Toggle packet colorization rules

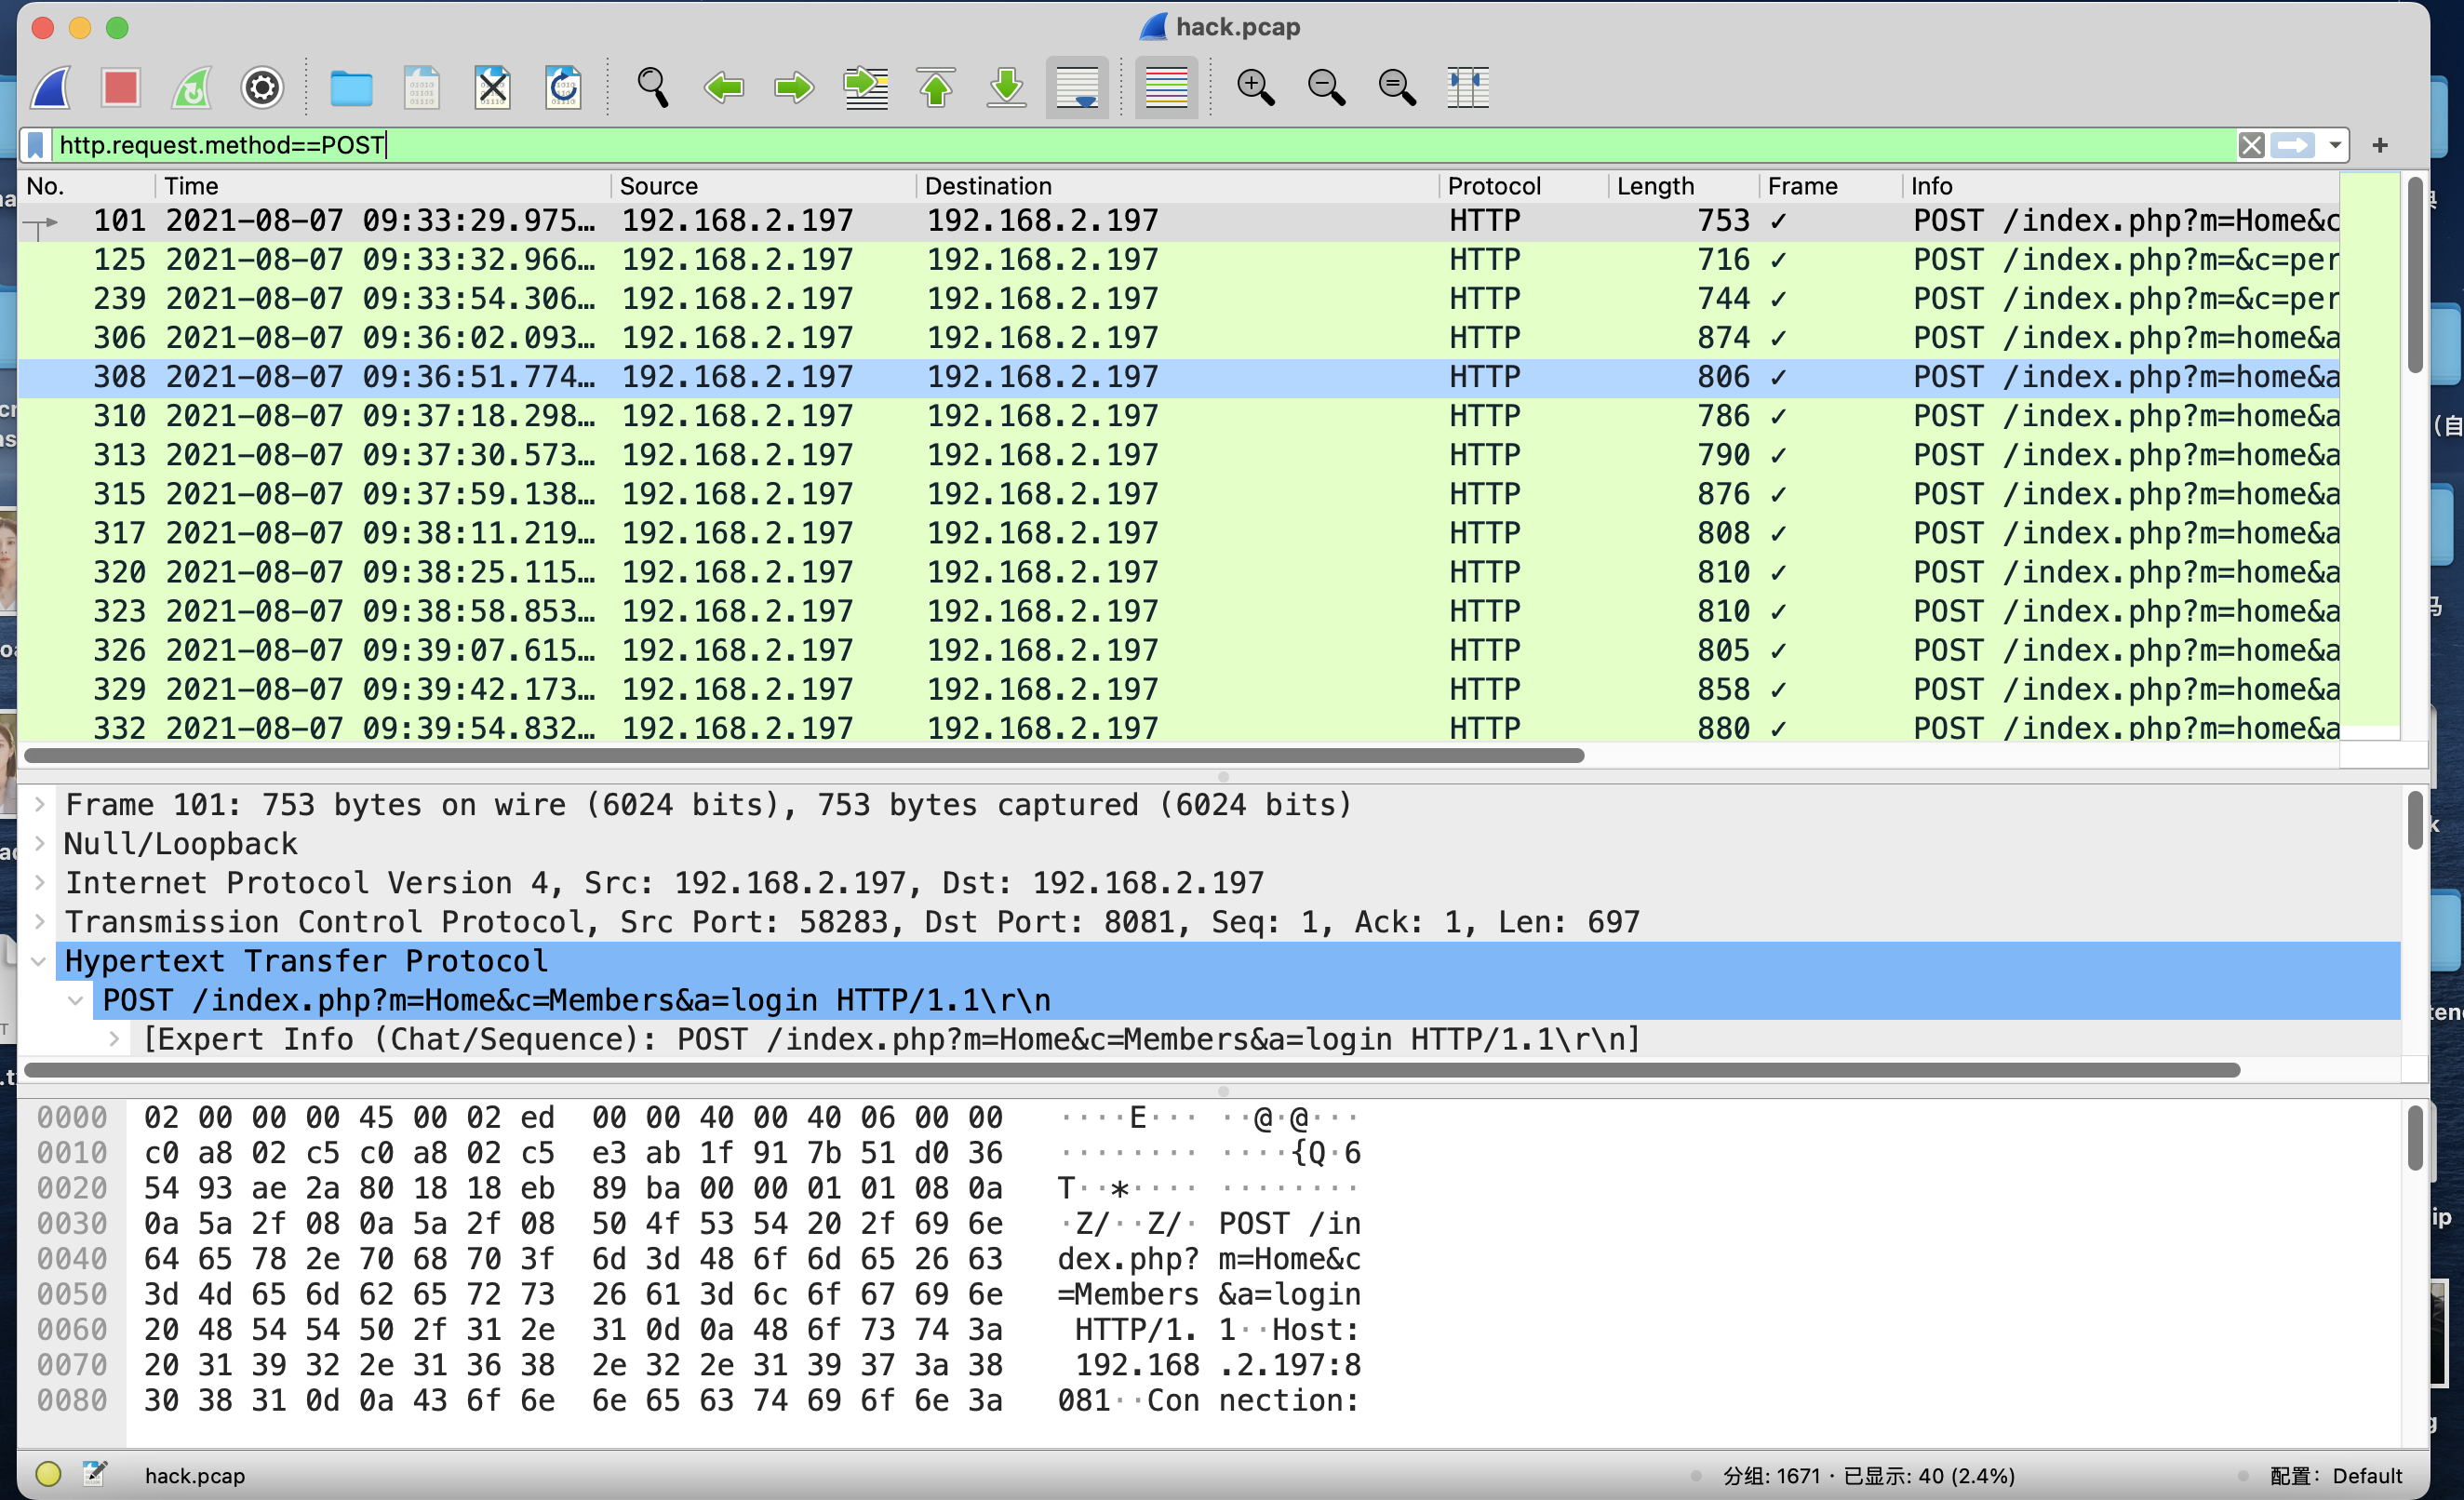1166,88
